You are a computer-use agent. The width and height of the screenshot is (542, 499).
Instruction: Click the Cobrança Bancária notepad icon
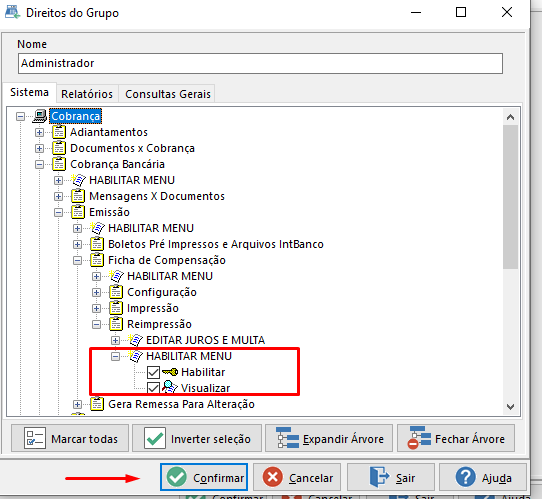coord(59,164)
